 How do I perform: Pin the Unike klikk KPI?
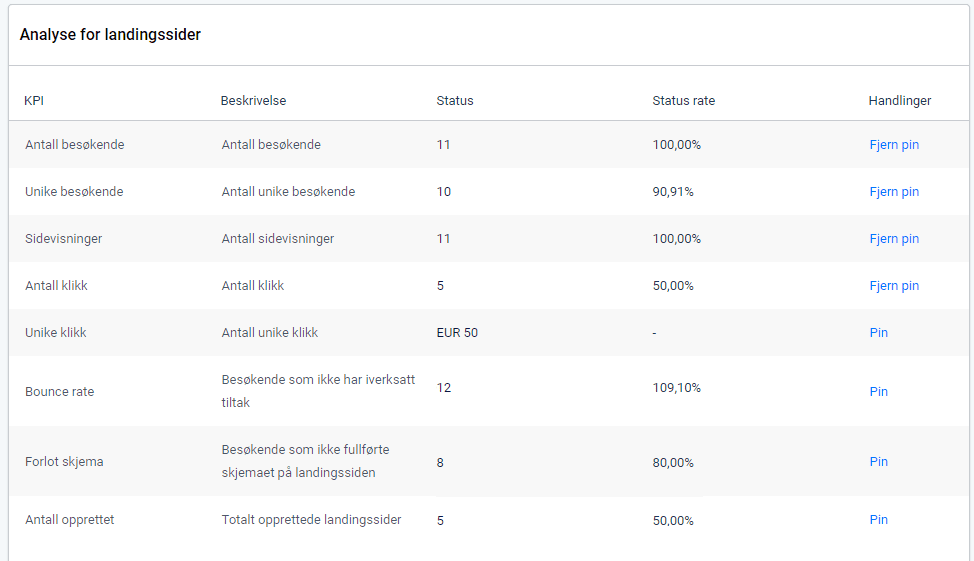(878, 332)
